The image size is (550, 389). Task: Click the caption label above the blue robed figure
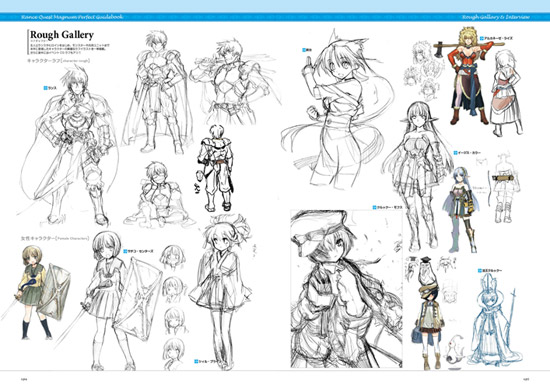pyautogui.click(x=490, y=270)
